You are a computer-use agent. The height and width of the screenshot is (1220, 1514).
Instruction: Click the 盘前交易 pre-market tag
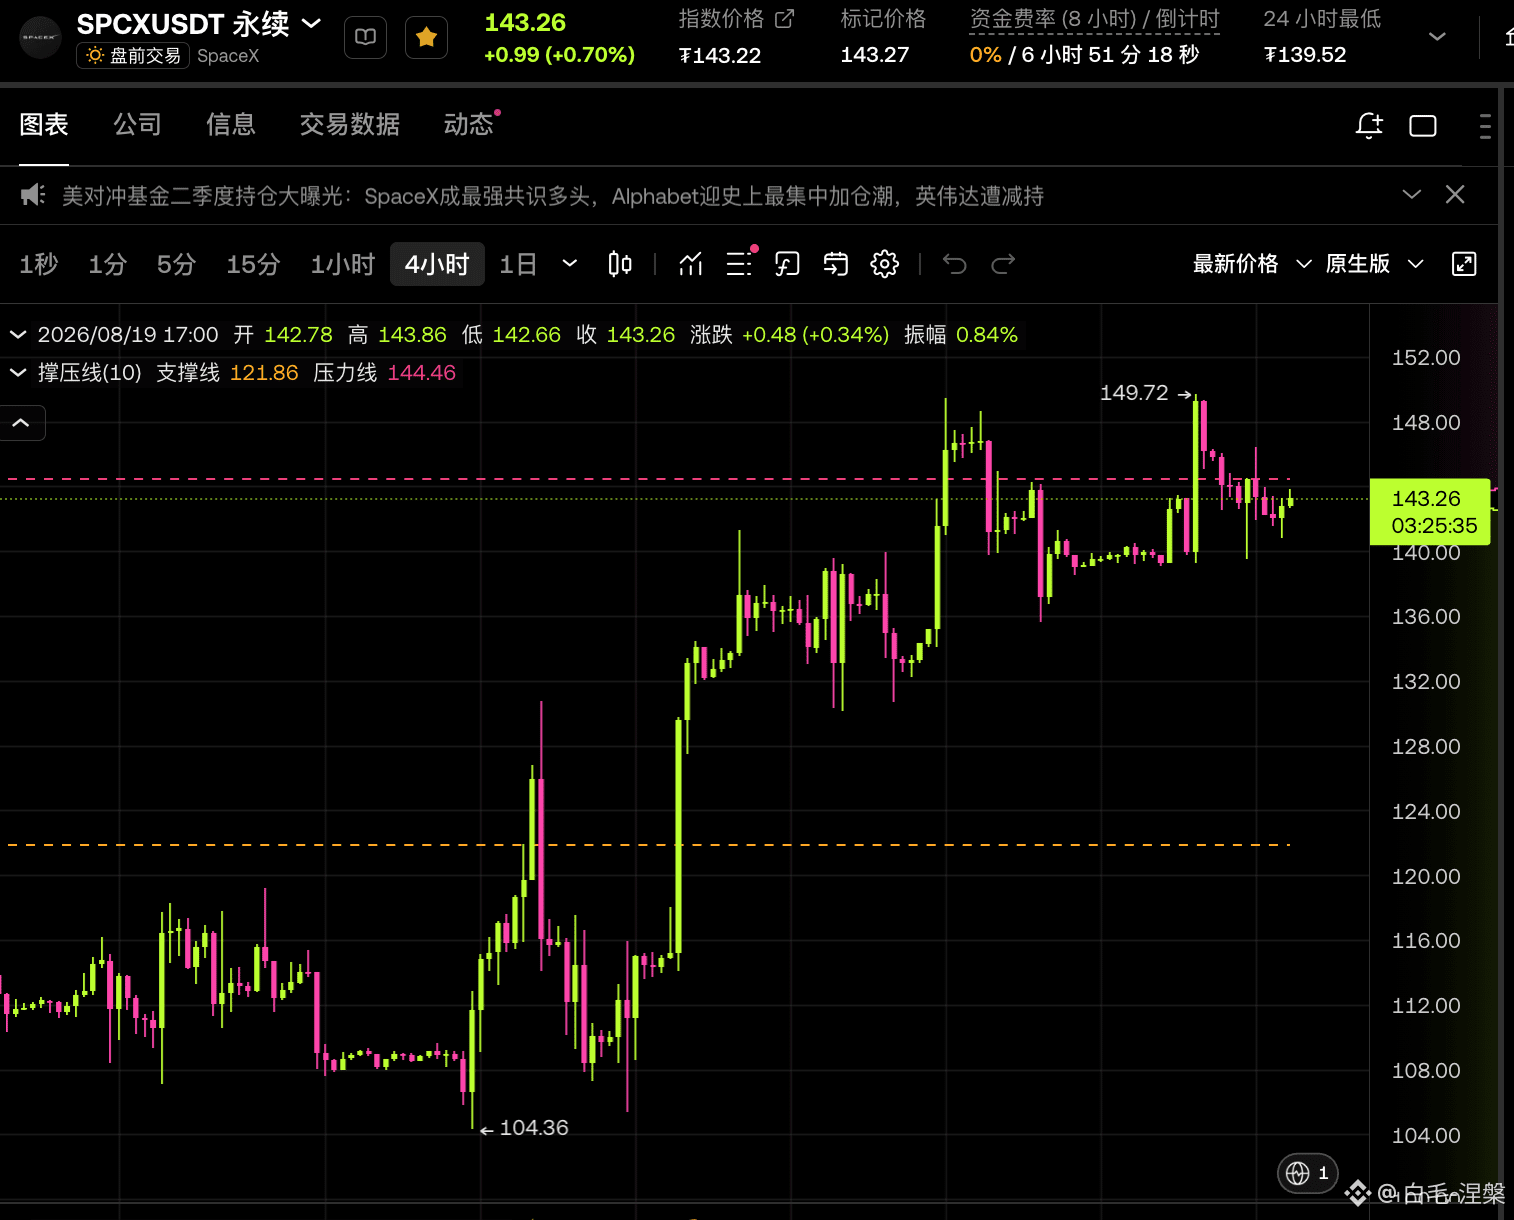pos(133,56)
